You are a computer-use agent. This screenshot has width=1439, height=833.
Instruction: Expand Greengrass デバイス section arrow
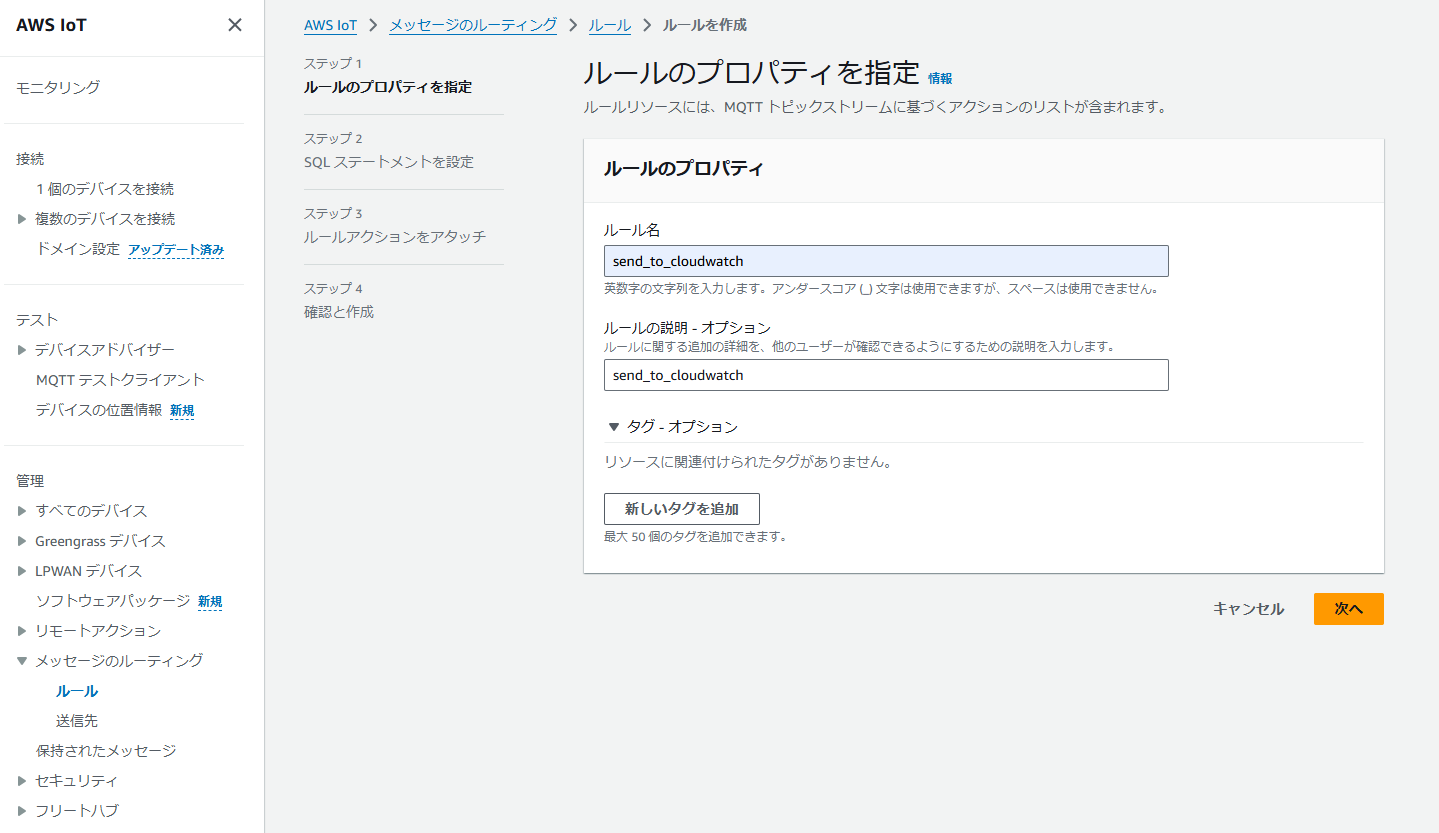22,541
